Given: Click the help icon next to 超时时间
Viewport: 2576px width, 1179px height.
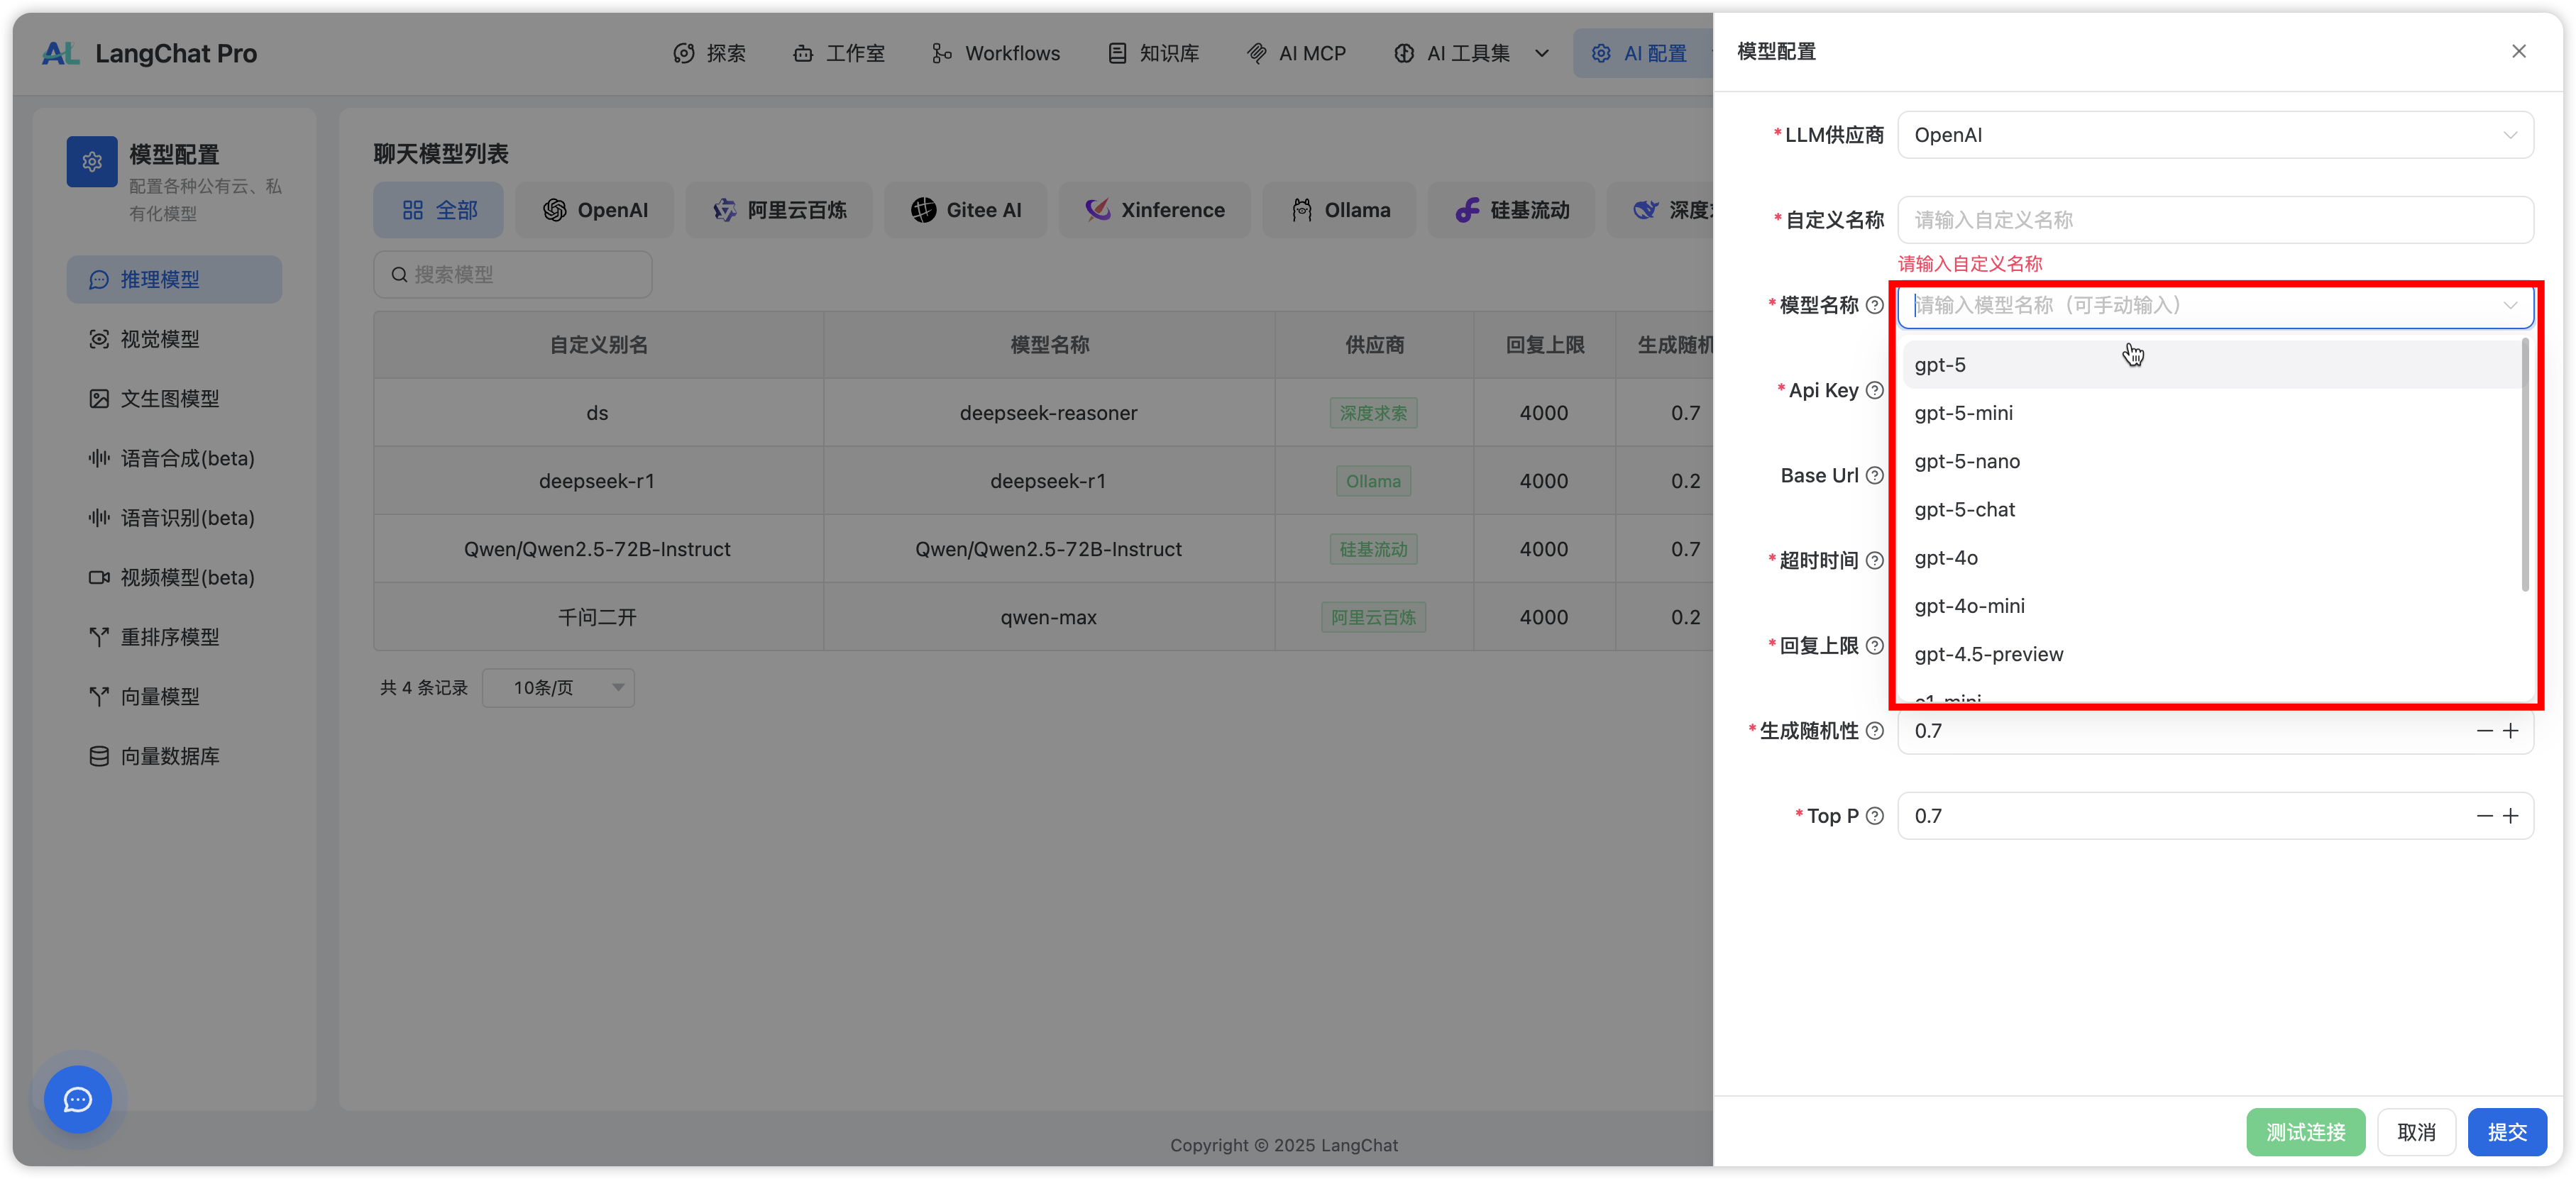Looking at the screenshot, I should pos(1875,560).
